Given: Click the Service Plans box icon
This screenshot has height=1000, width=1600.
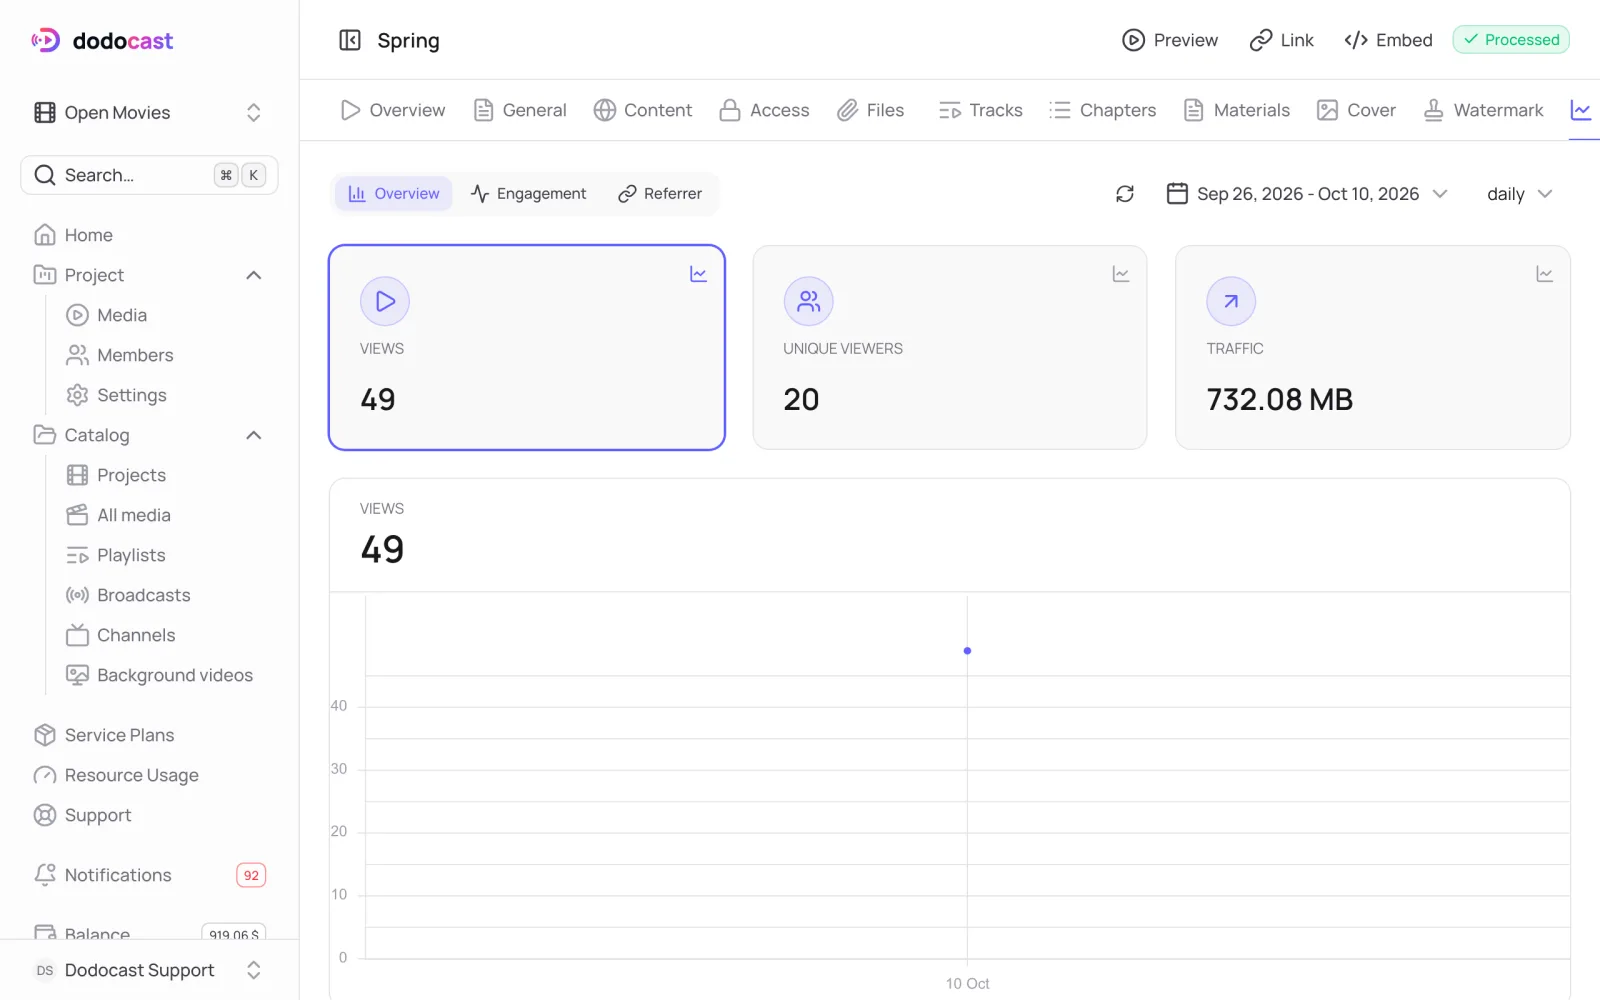Looking at the screenshot, I should (45, 735).
